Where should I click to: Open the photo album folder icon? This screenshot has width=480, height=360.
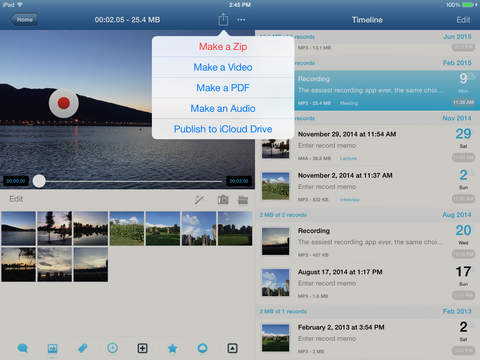coord(243,200)
